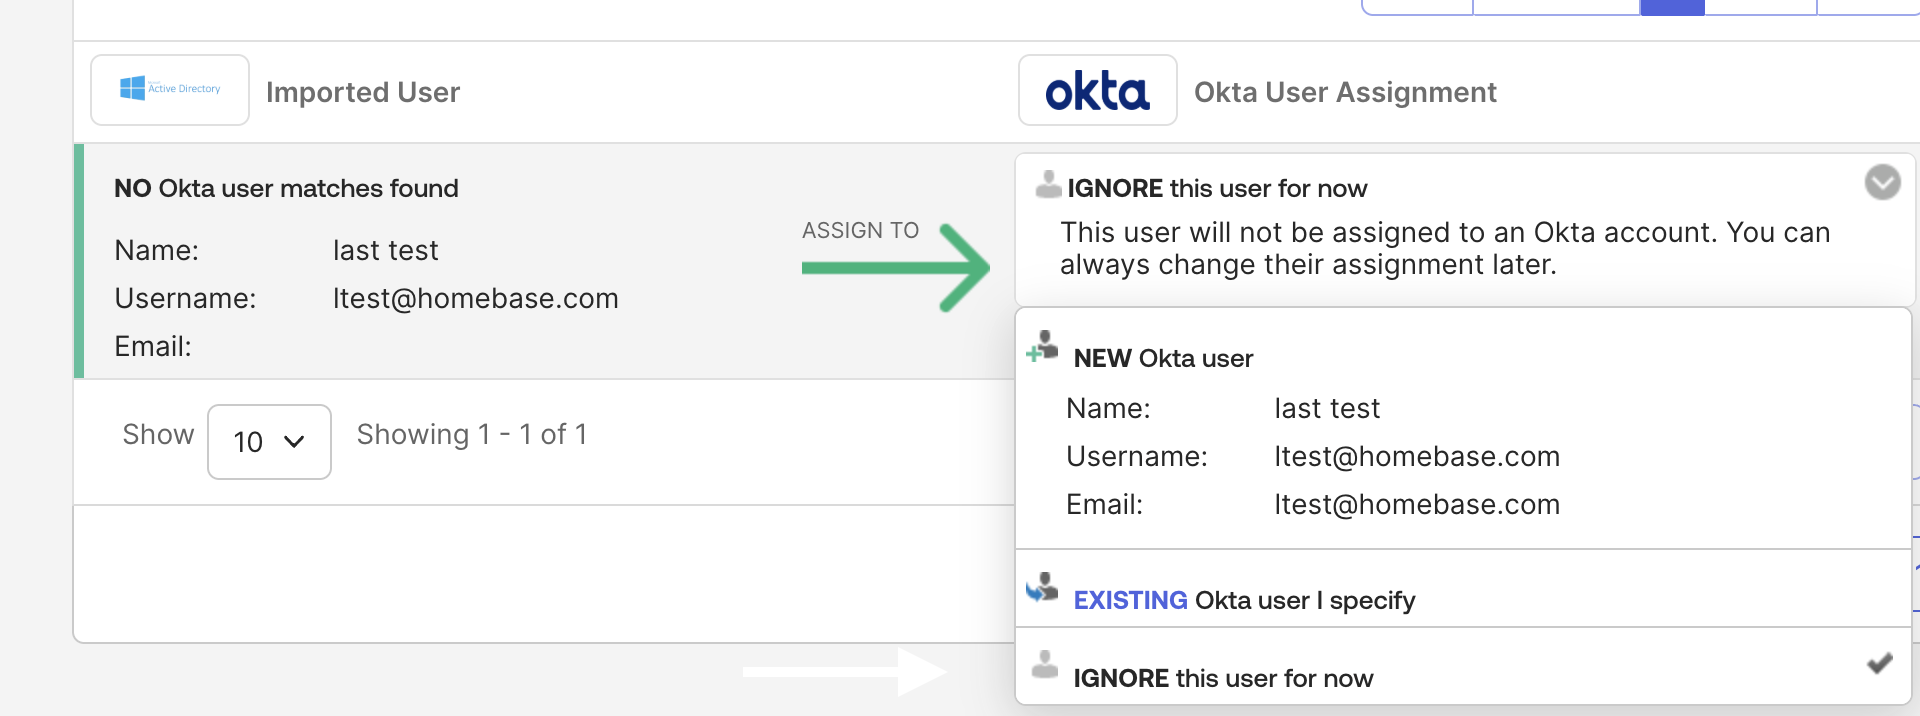This screenshot has height=716, width=1920.
Task: Click the 'Showing 1 - 1 of 1' text
Action: 472,434
